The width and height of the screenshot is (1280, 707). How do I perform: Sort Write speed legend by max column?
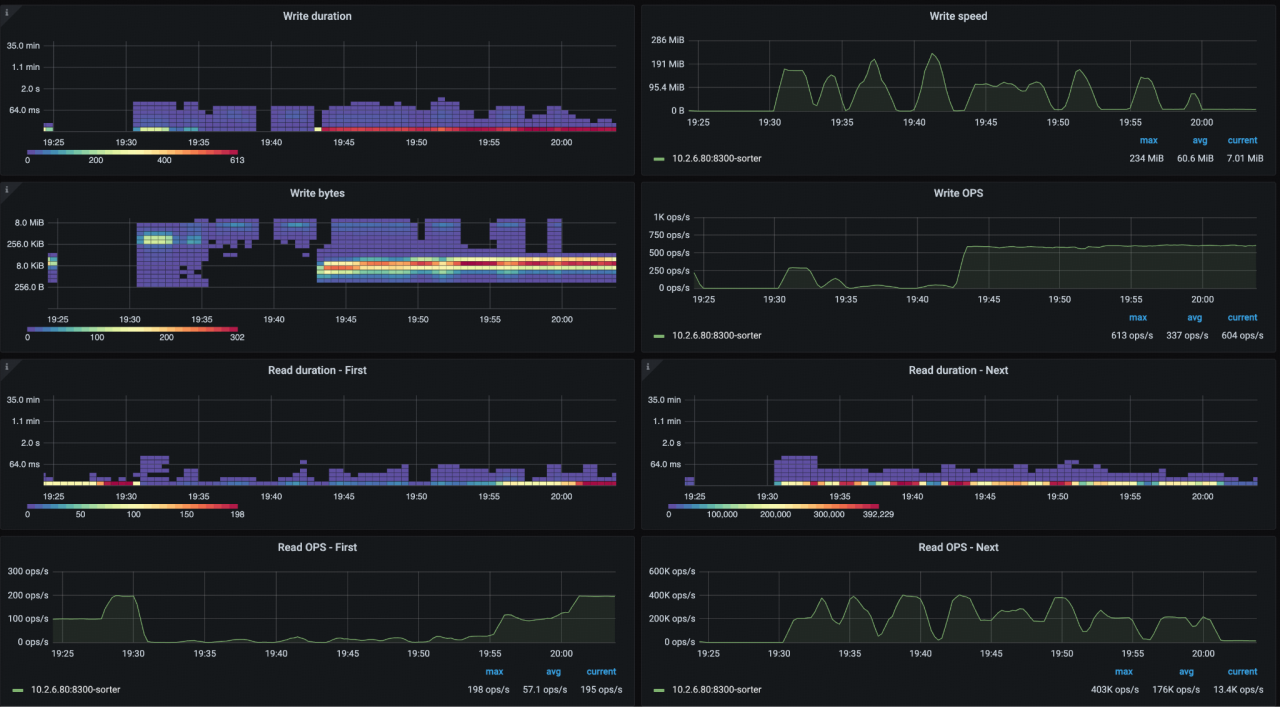click(x=1148, y=141)
